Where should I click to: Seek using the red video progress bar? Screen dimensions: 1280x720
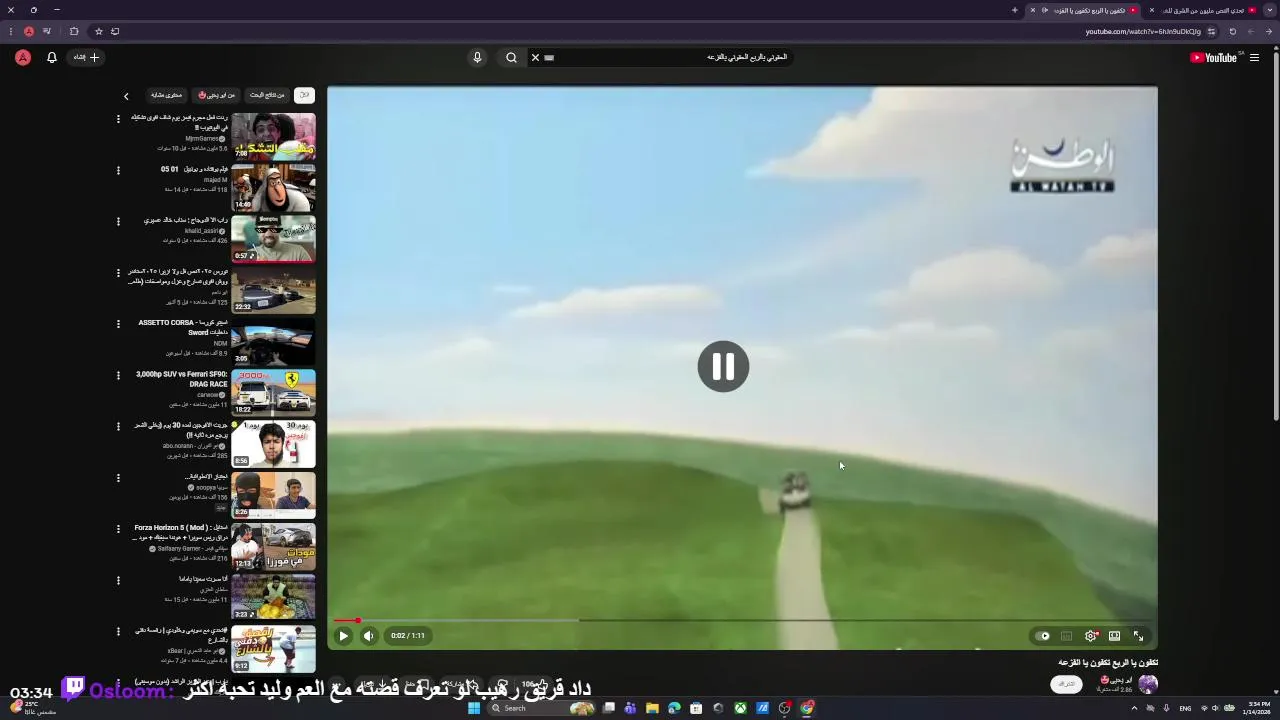click(x=742, y=620)
